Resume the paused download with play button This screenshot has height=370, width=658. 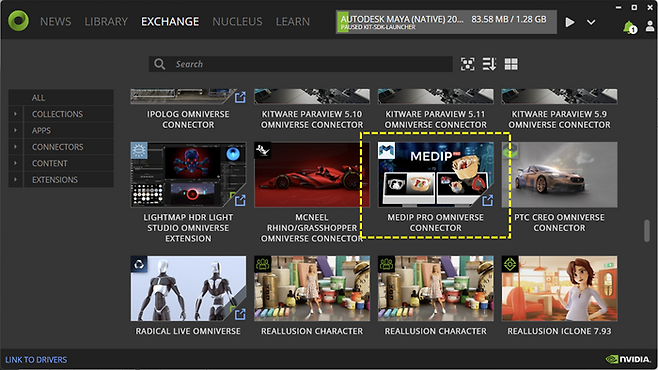[x=569, y=22]
